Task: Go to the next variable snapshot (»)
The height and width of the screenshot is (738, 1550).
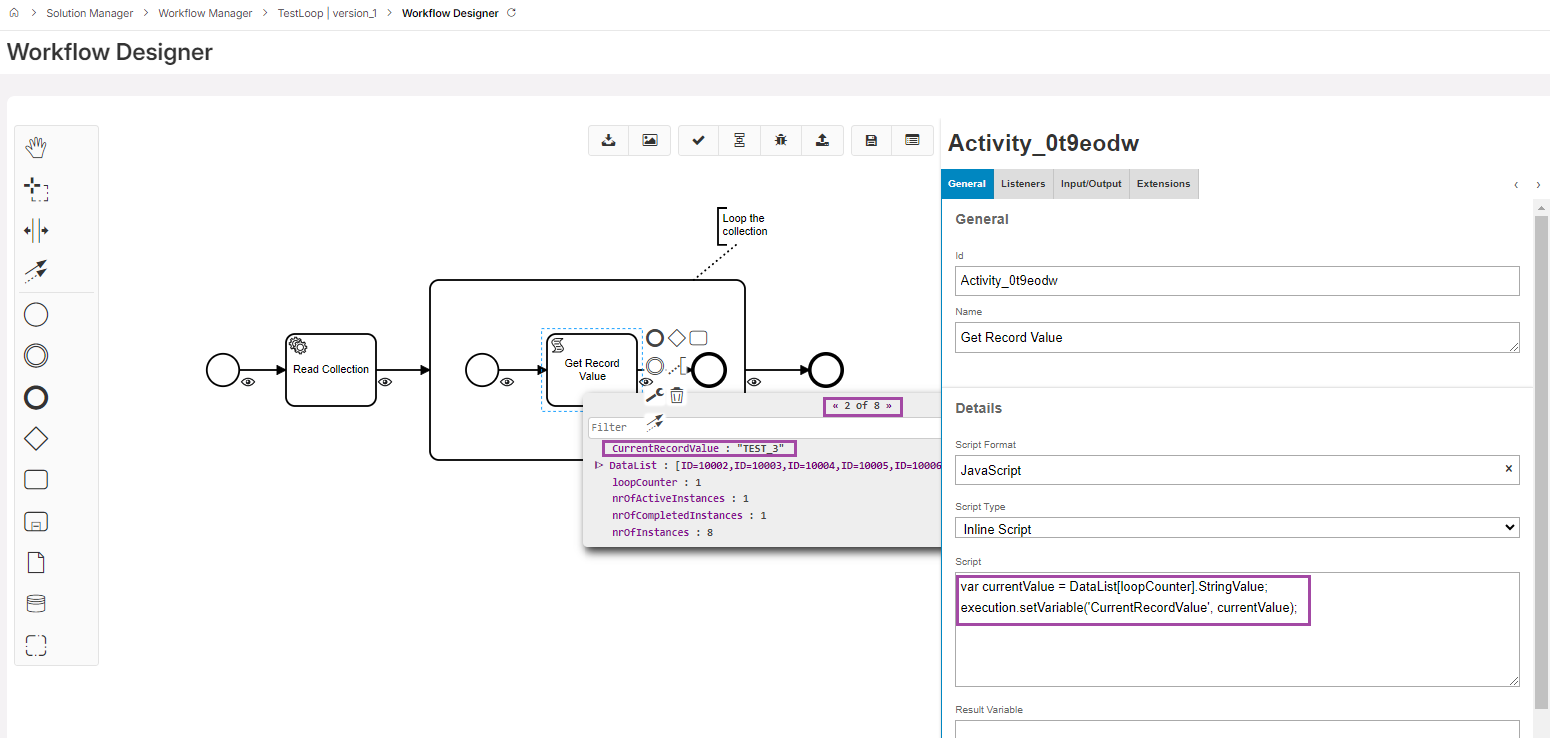Action: point(888,406)
